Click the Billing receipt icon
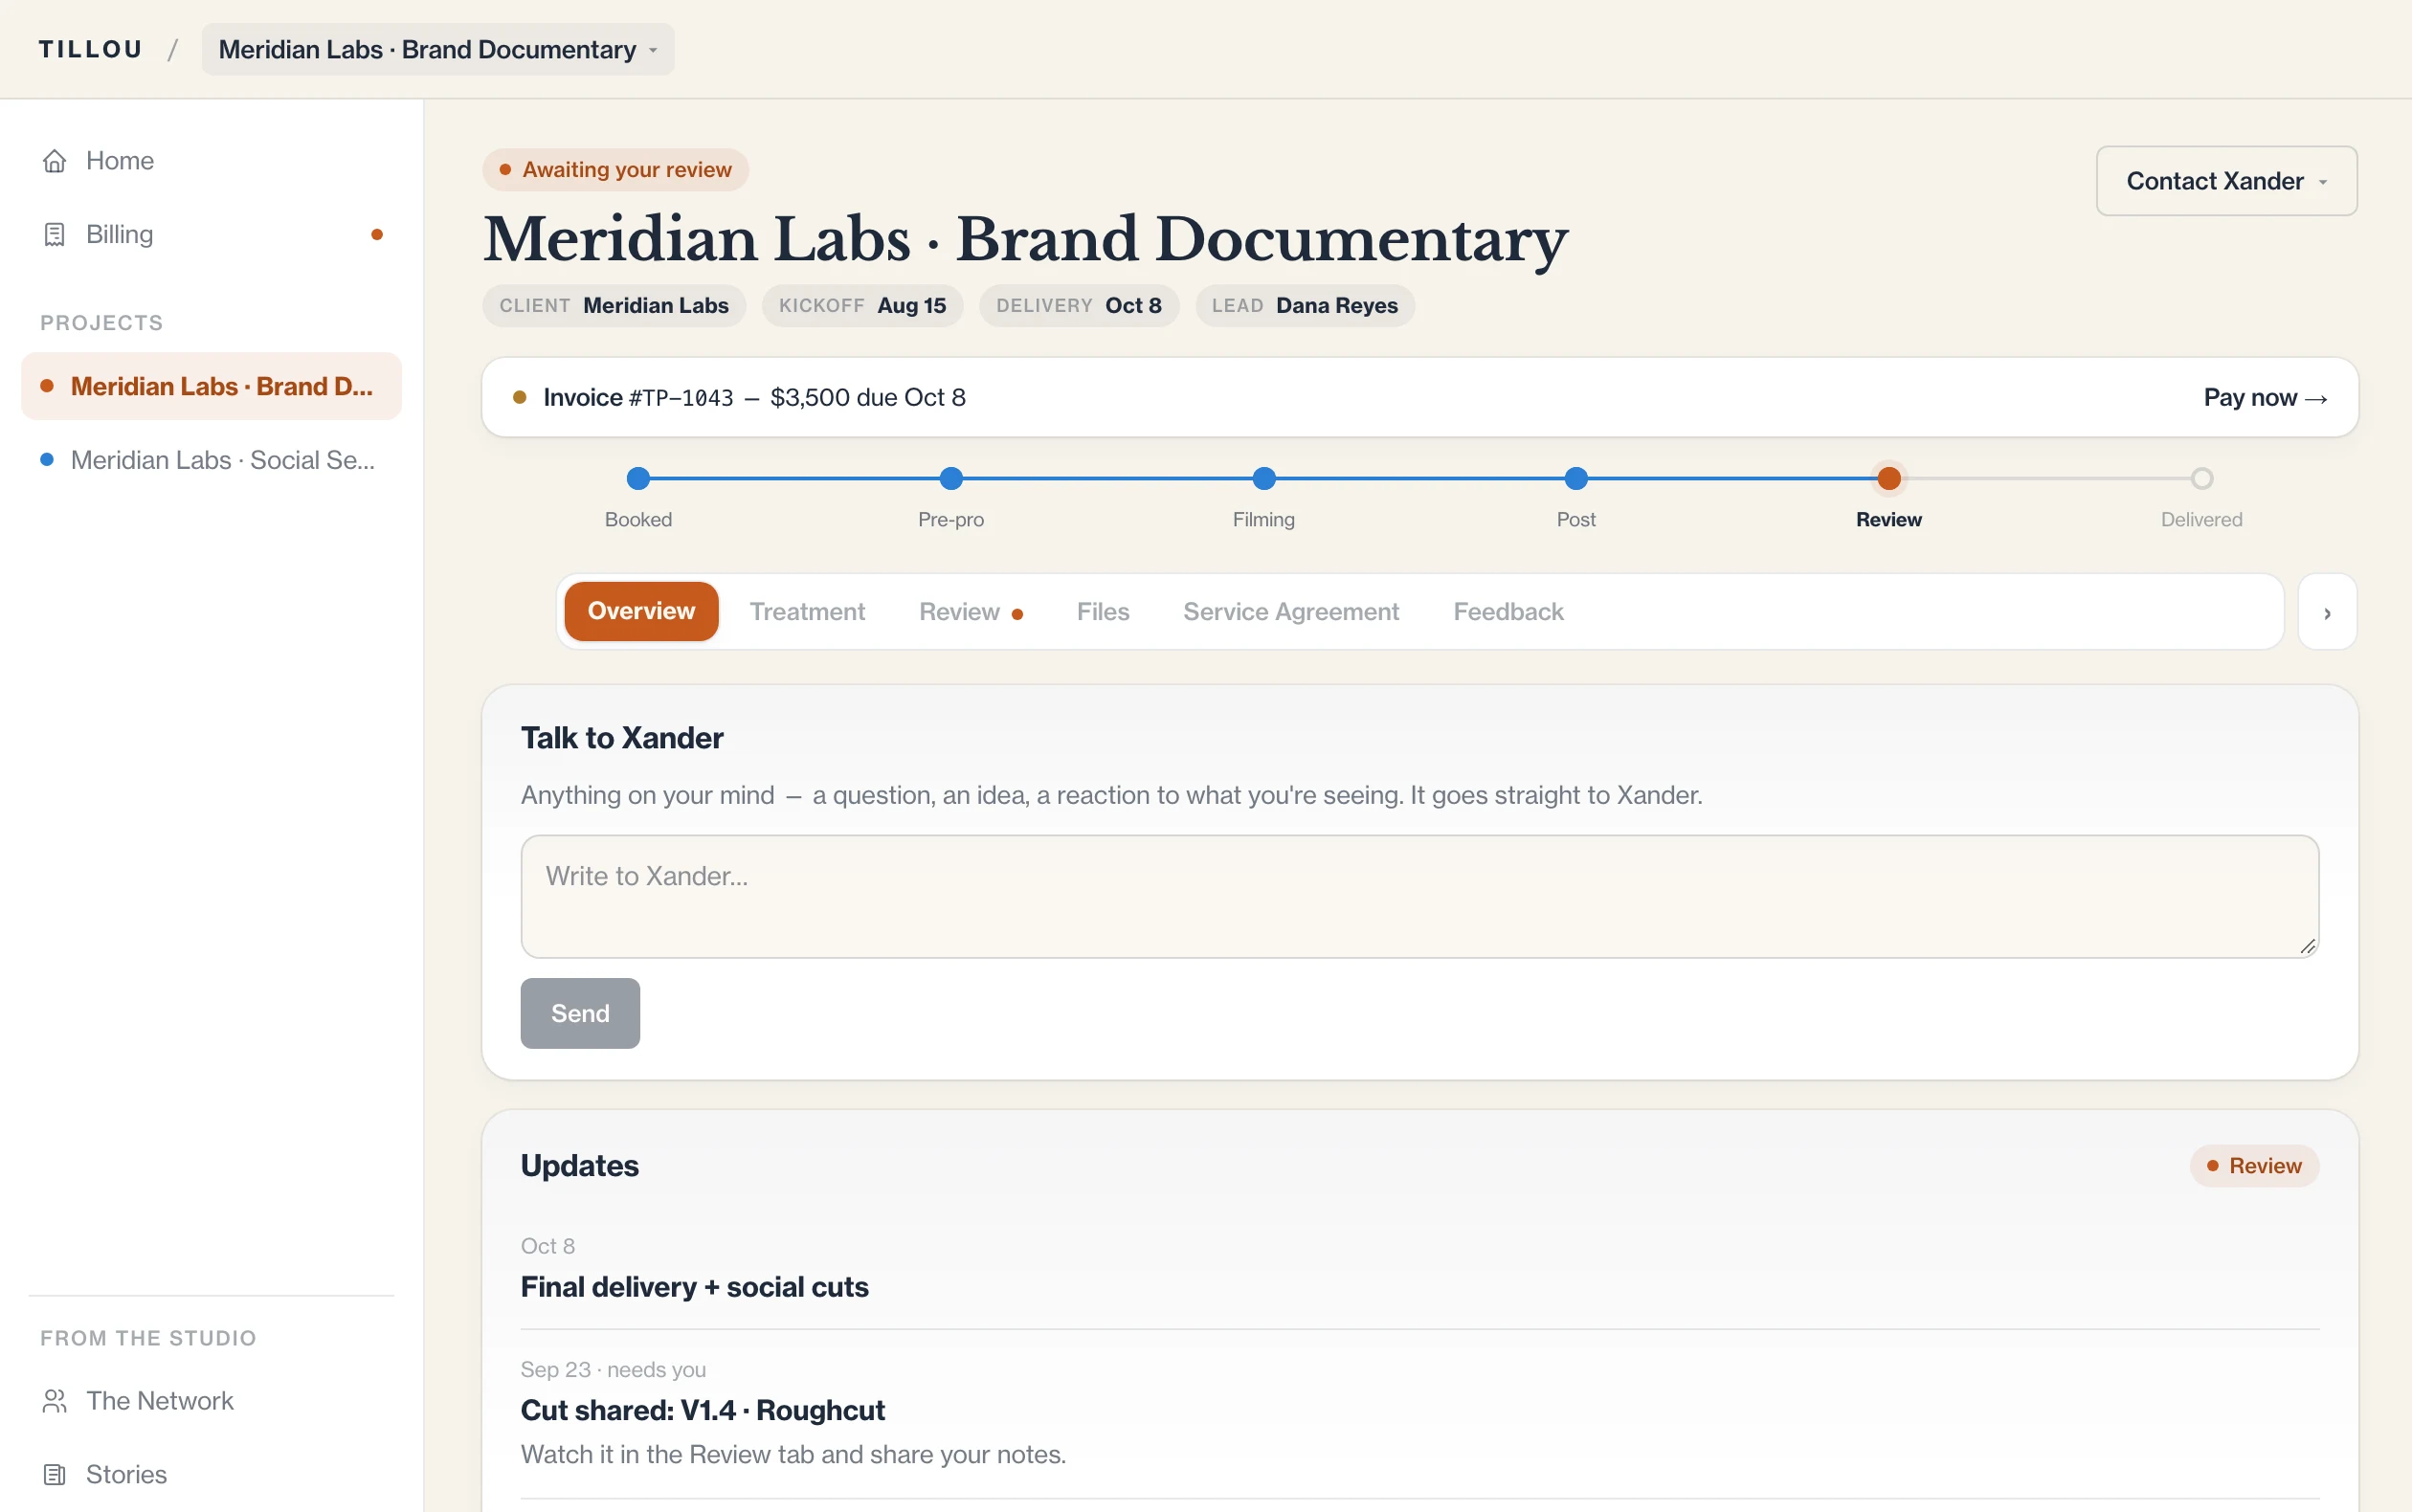 [55, 234]
